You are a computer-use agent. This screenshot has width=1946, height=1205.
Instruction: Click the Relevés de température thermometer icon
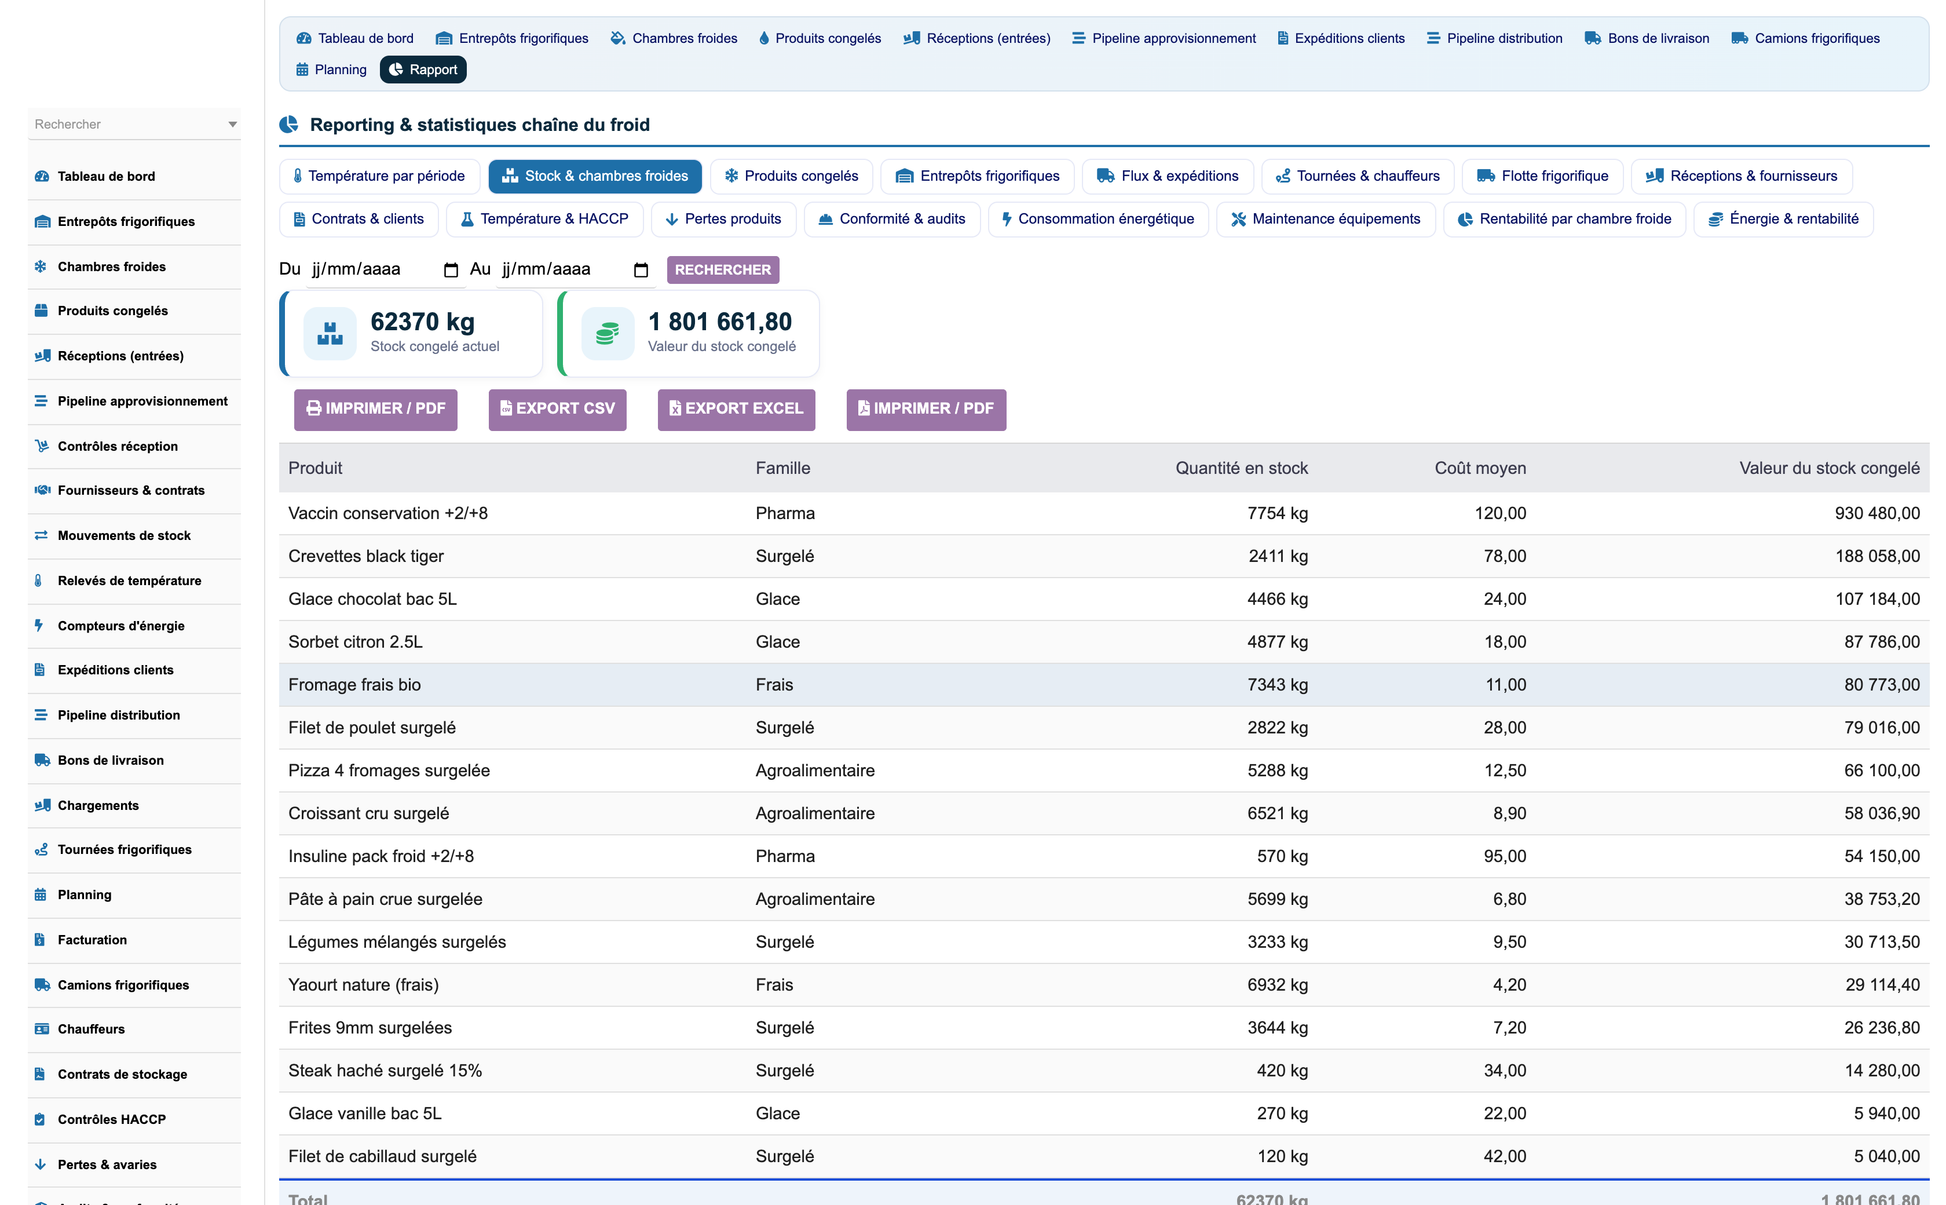(x=39, y=580)
